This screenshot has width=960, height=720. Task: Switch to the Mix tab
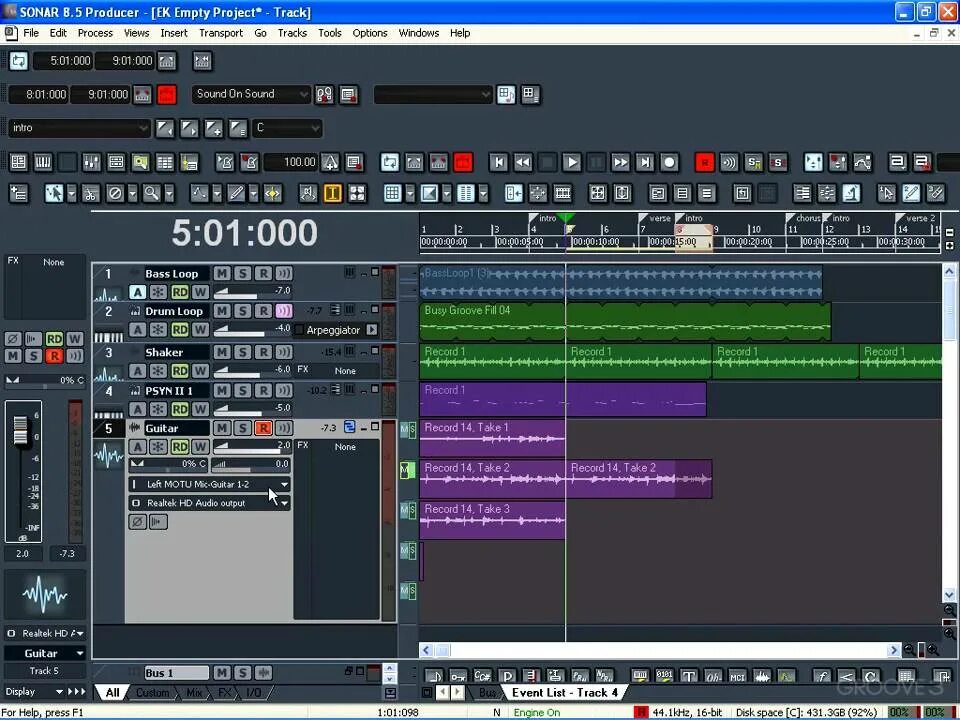tap(194, 692)
